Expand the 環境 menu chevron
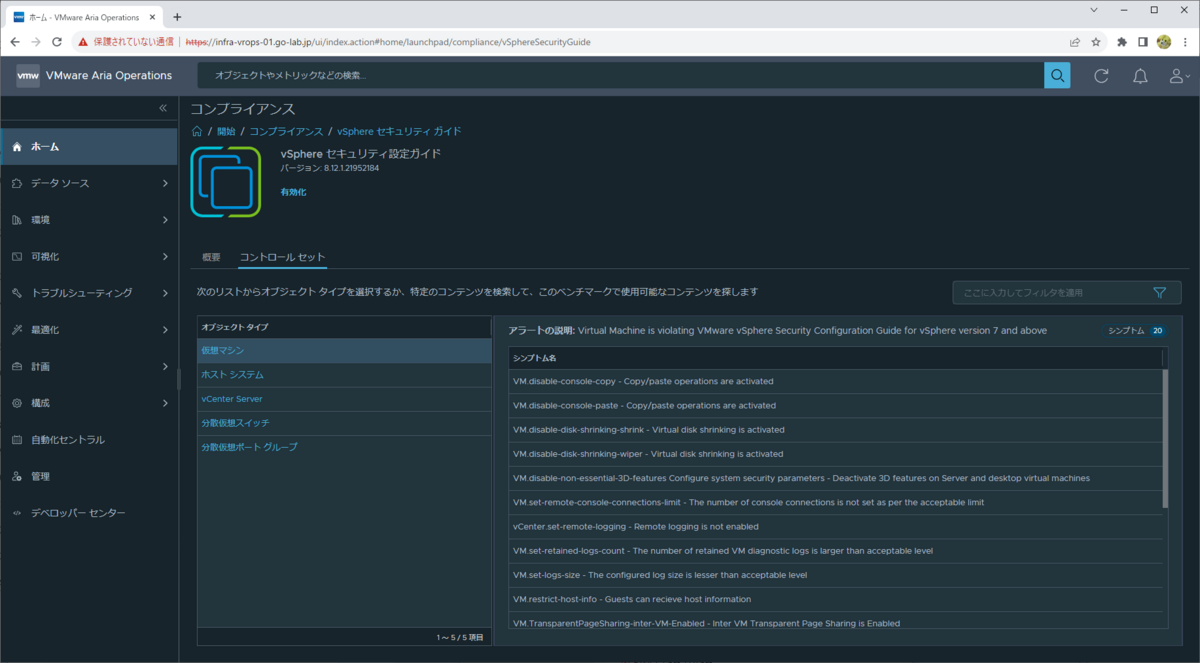This screenshot has width=1200, height=663. 165,220
